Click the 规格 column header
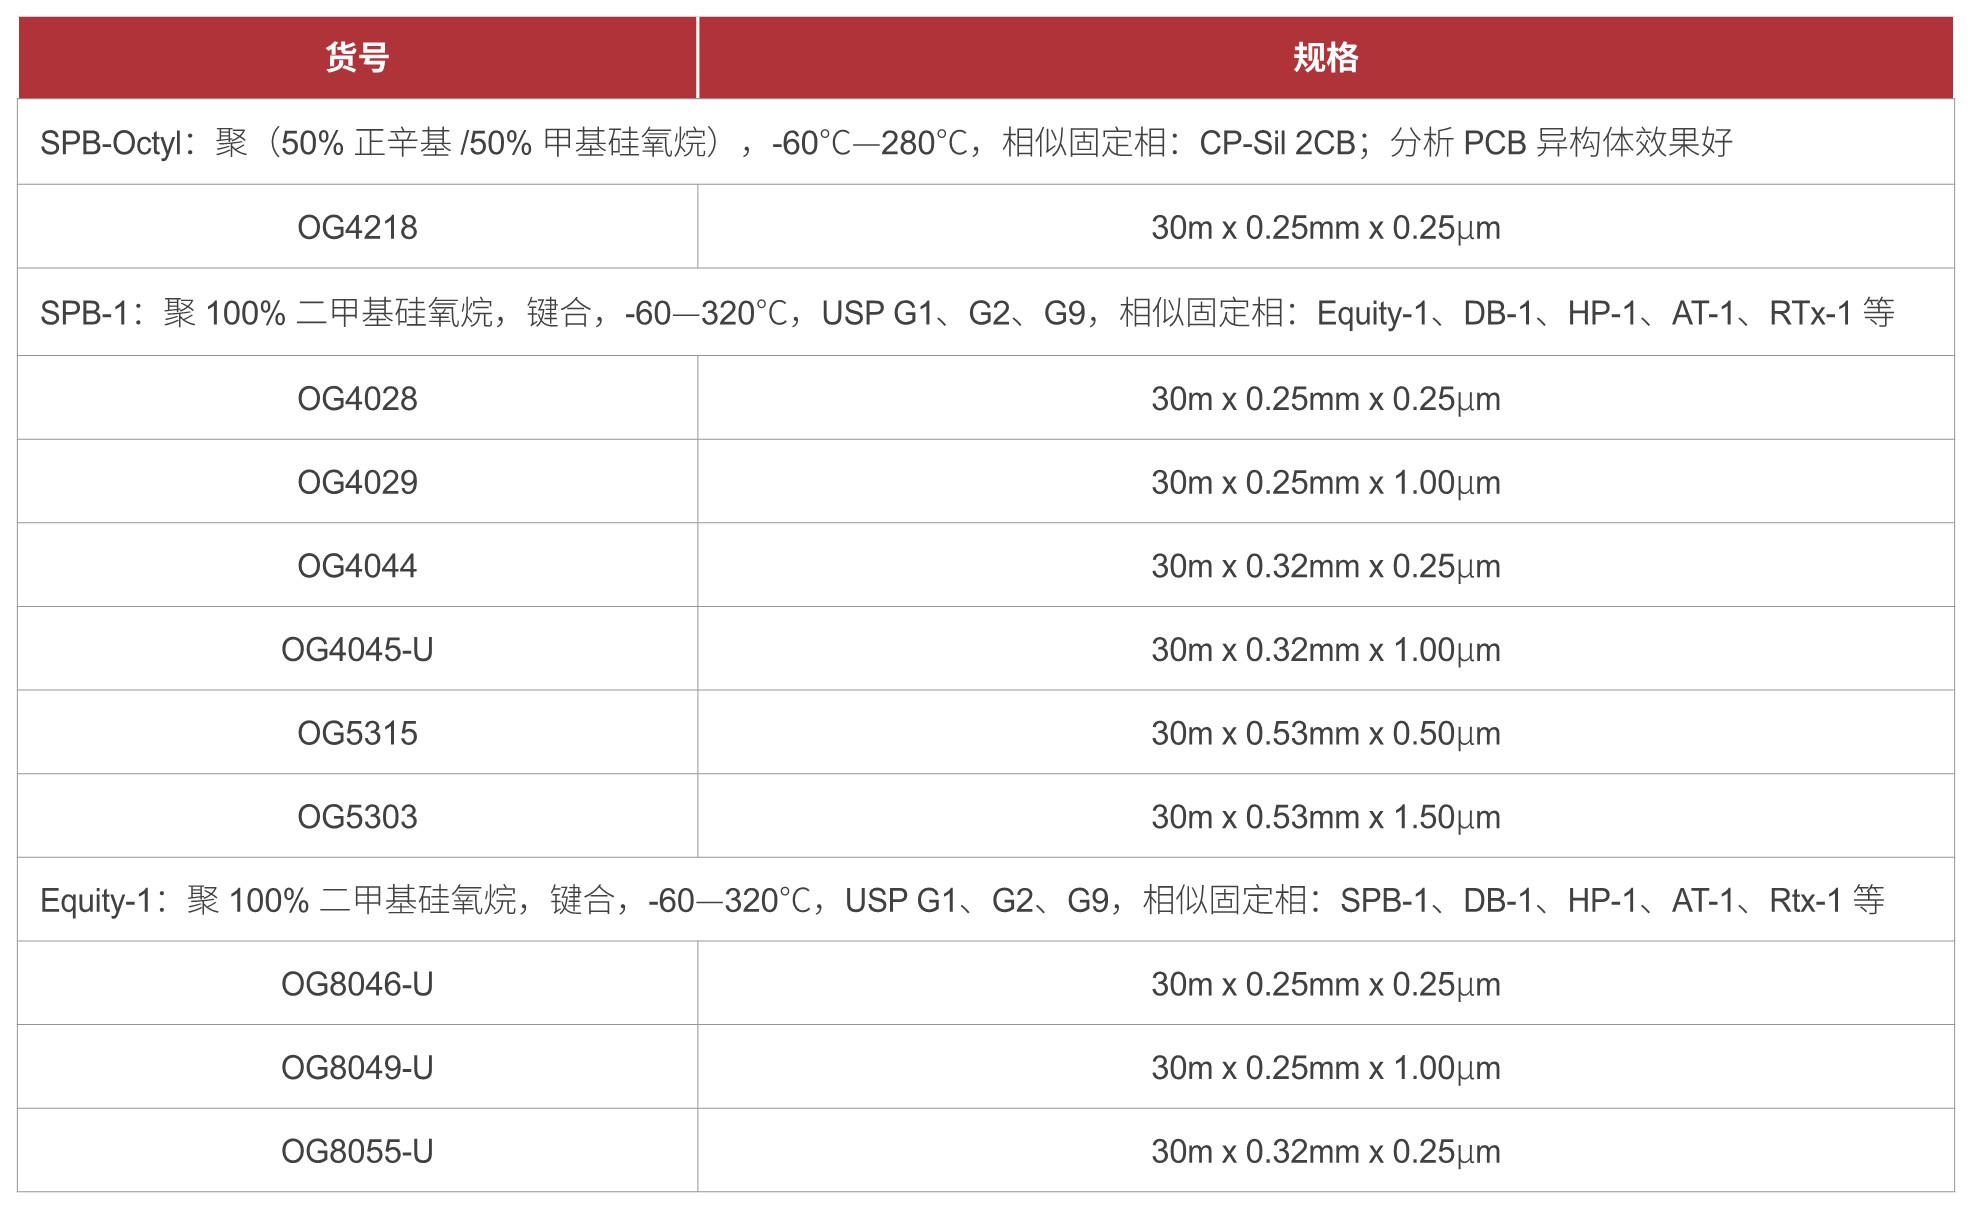 1325,58
